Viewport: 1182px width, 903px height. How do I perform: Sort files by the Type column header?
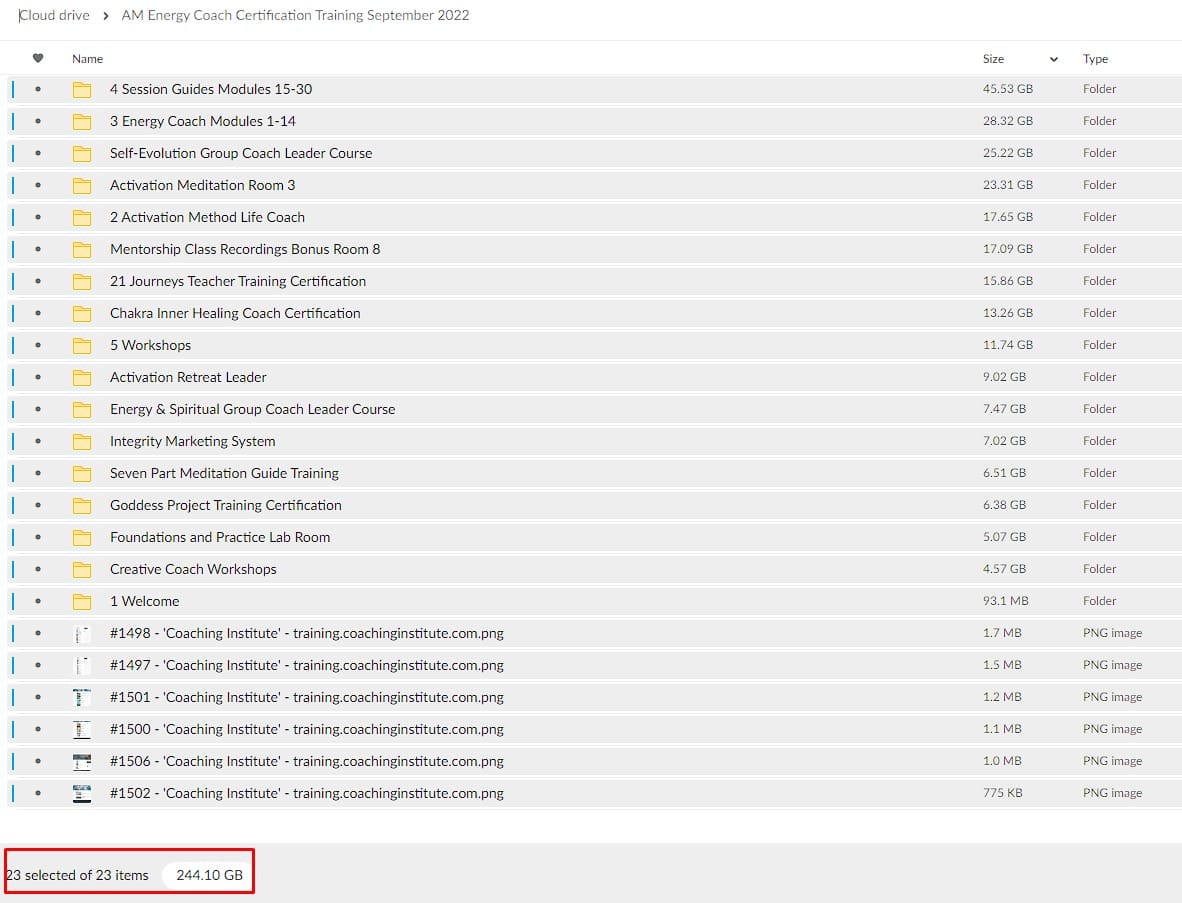click(x=1095, y=59)
